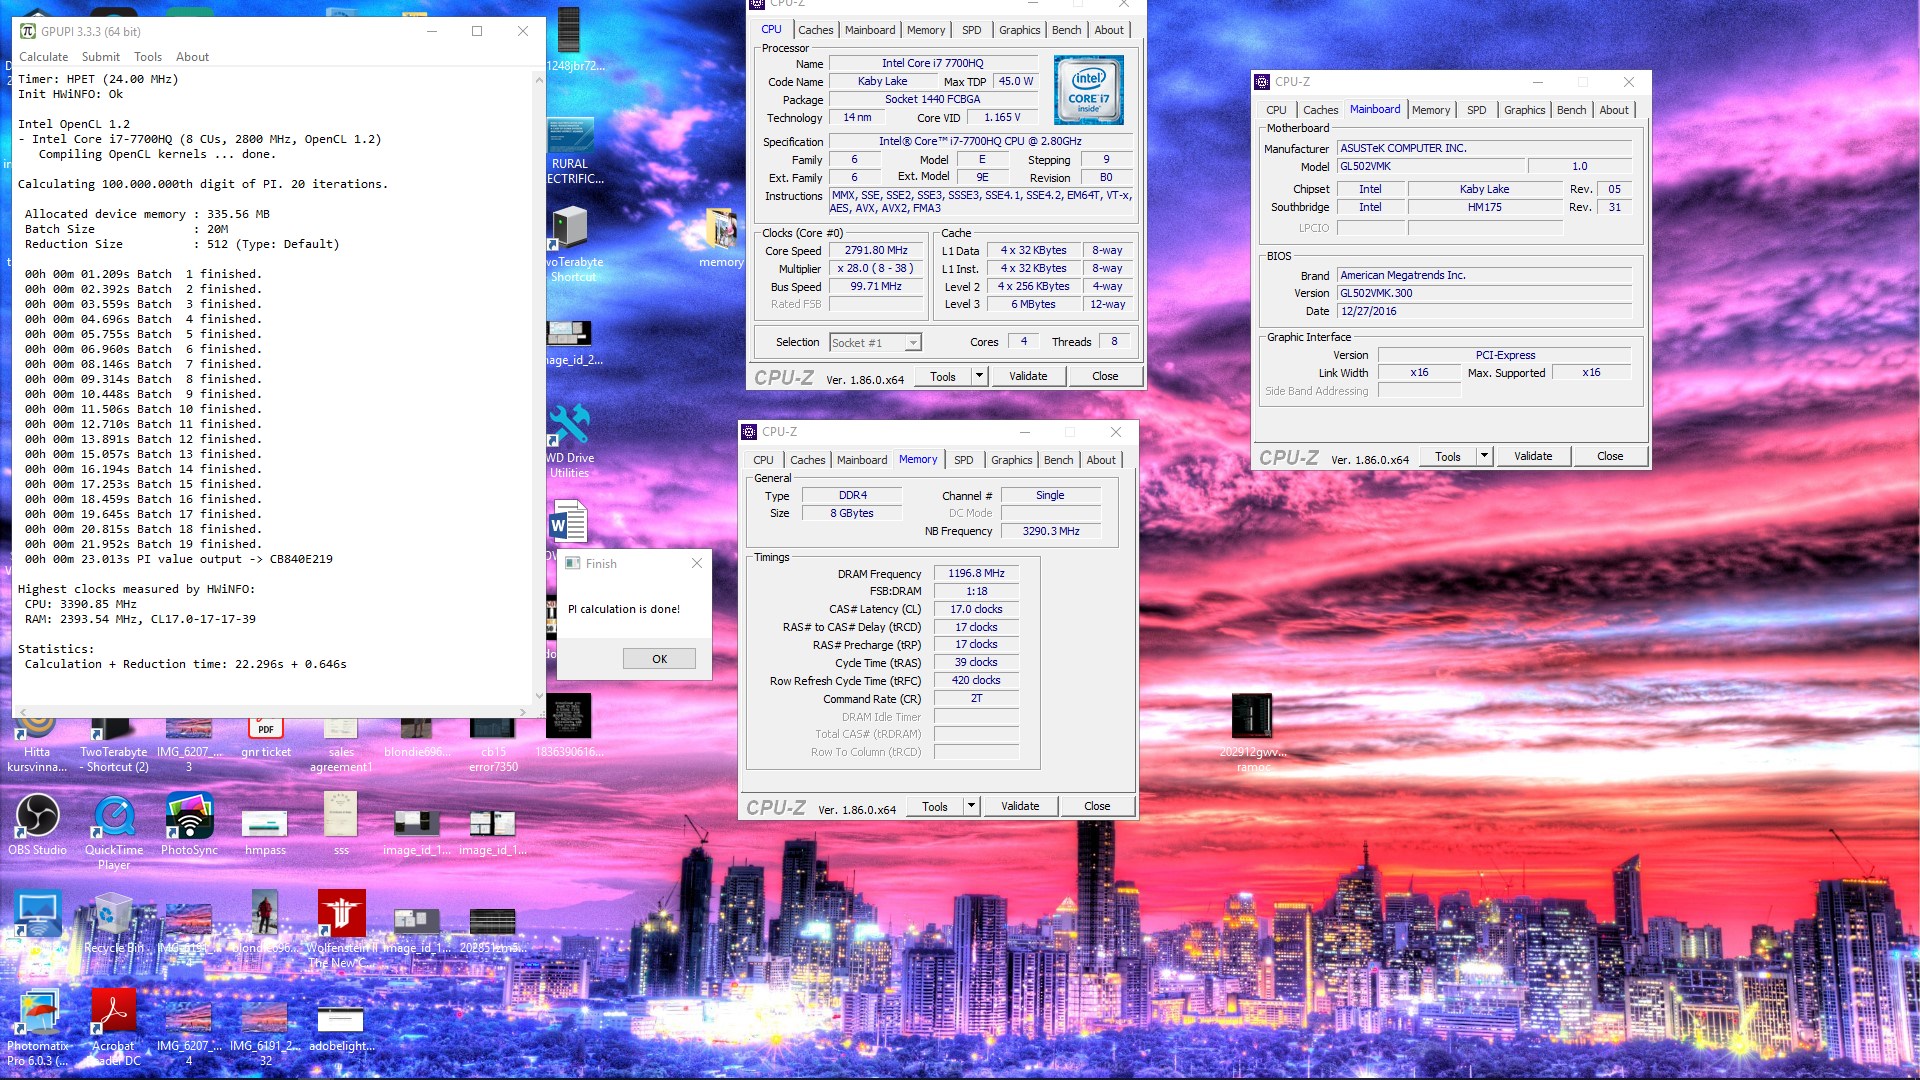This screenshot has height=1080, width=1920.
Task: Click the Intel Core i7 logo in CPU-Z
Action: click(1089, 89)
